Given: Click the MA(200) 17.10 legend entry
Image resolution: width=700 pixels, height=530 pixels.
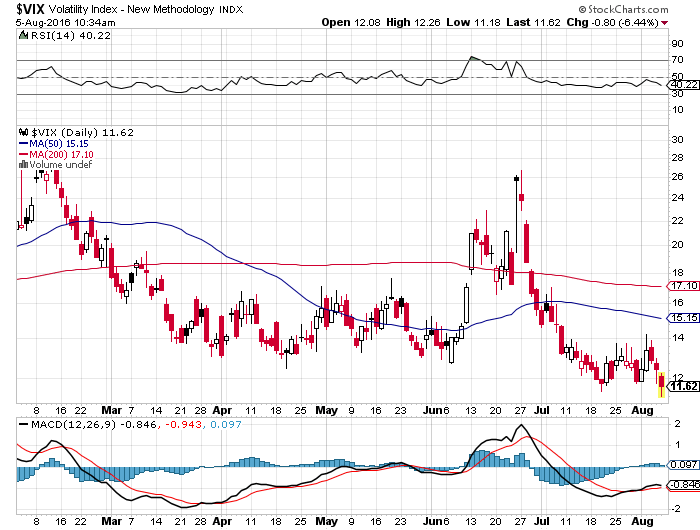Looking at the screenshot, I should [61, 154].
